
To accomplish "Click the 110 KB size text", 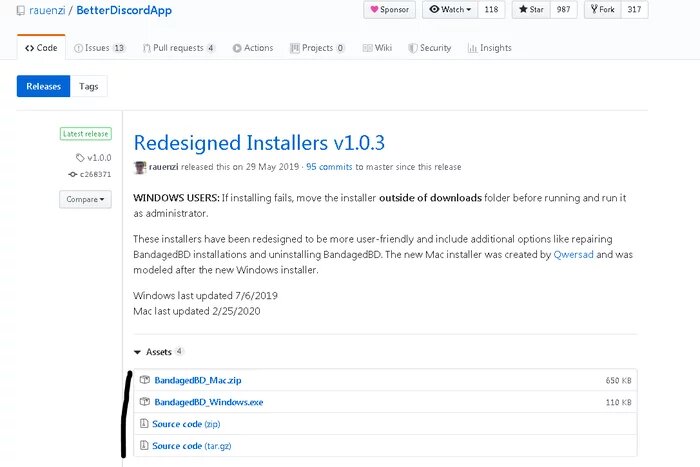I will 618,402.
